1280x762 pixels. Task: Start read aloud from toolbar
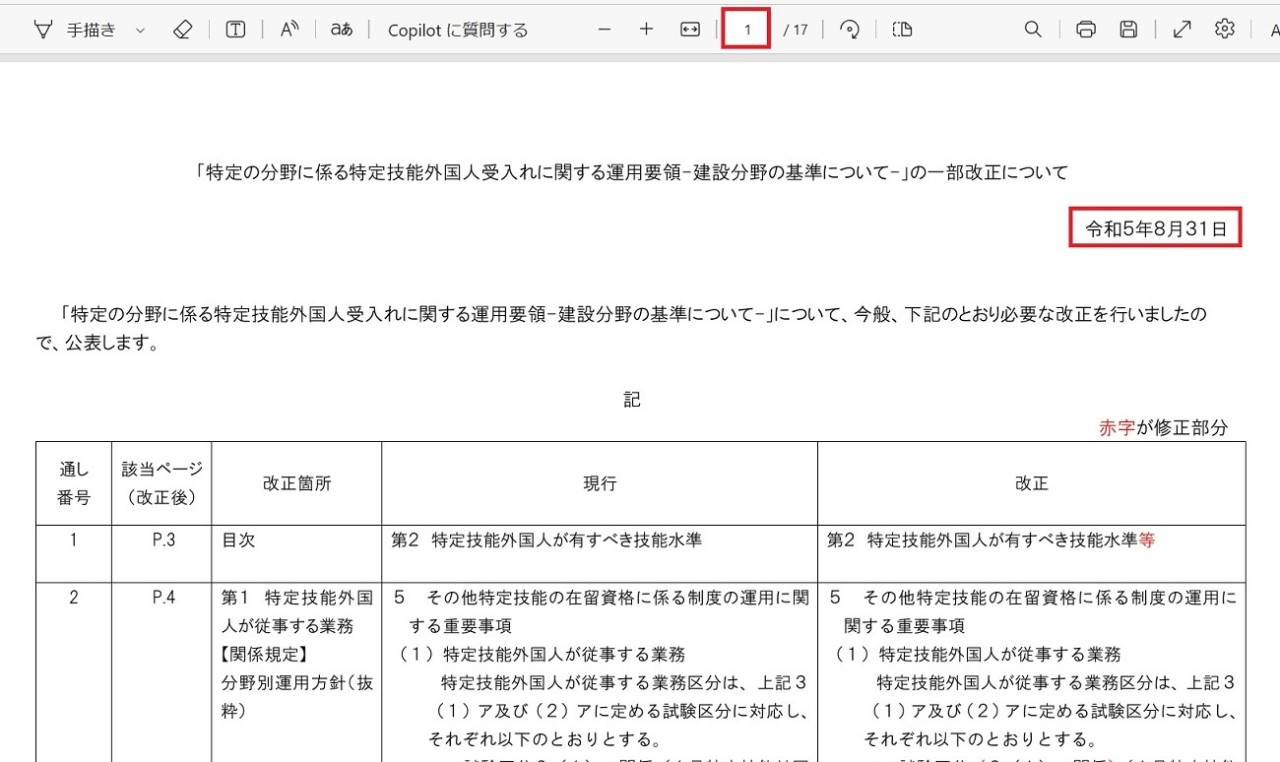pyautogui.click(x=289, y=30)
